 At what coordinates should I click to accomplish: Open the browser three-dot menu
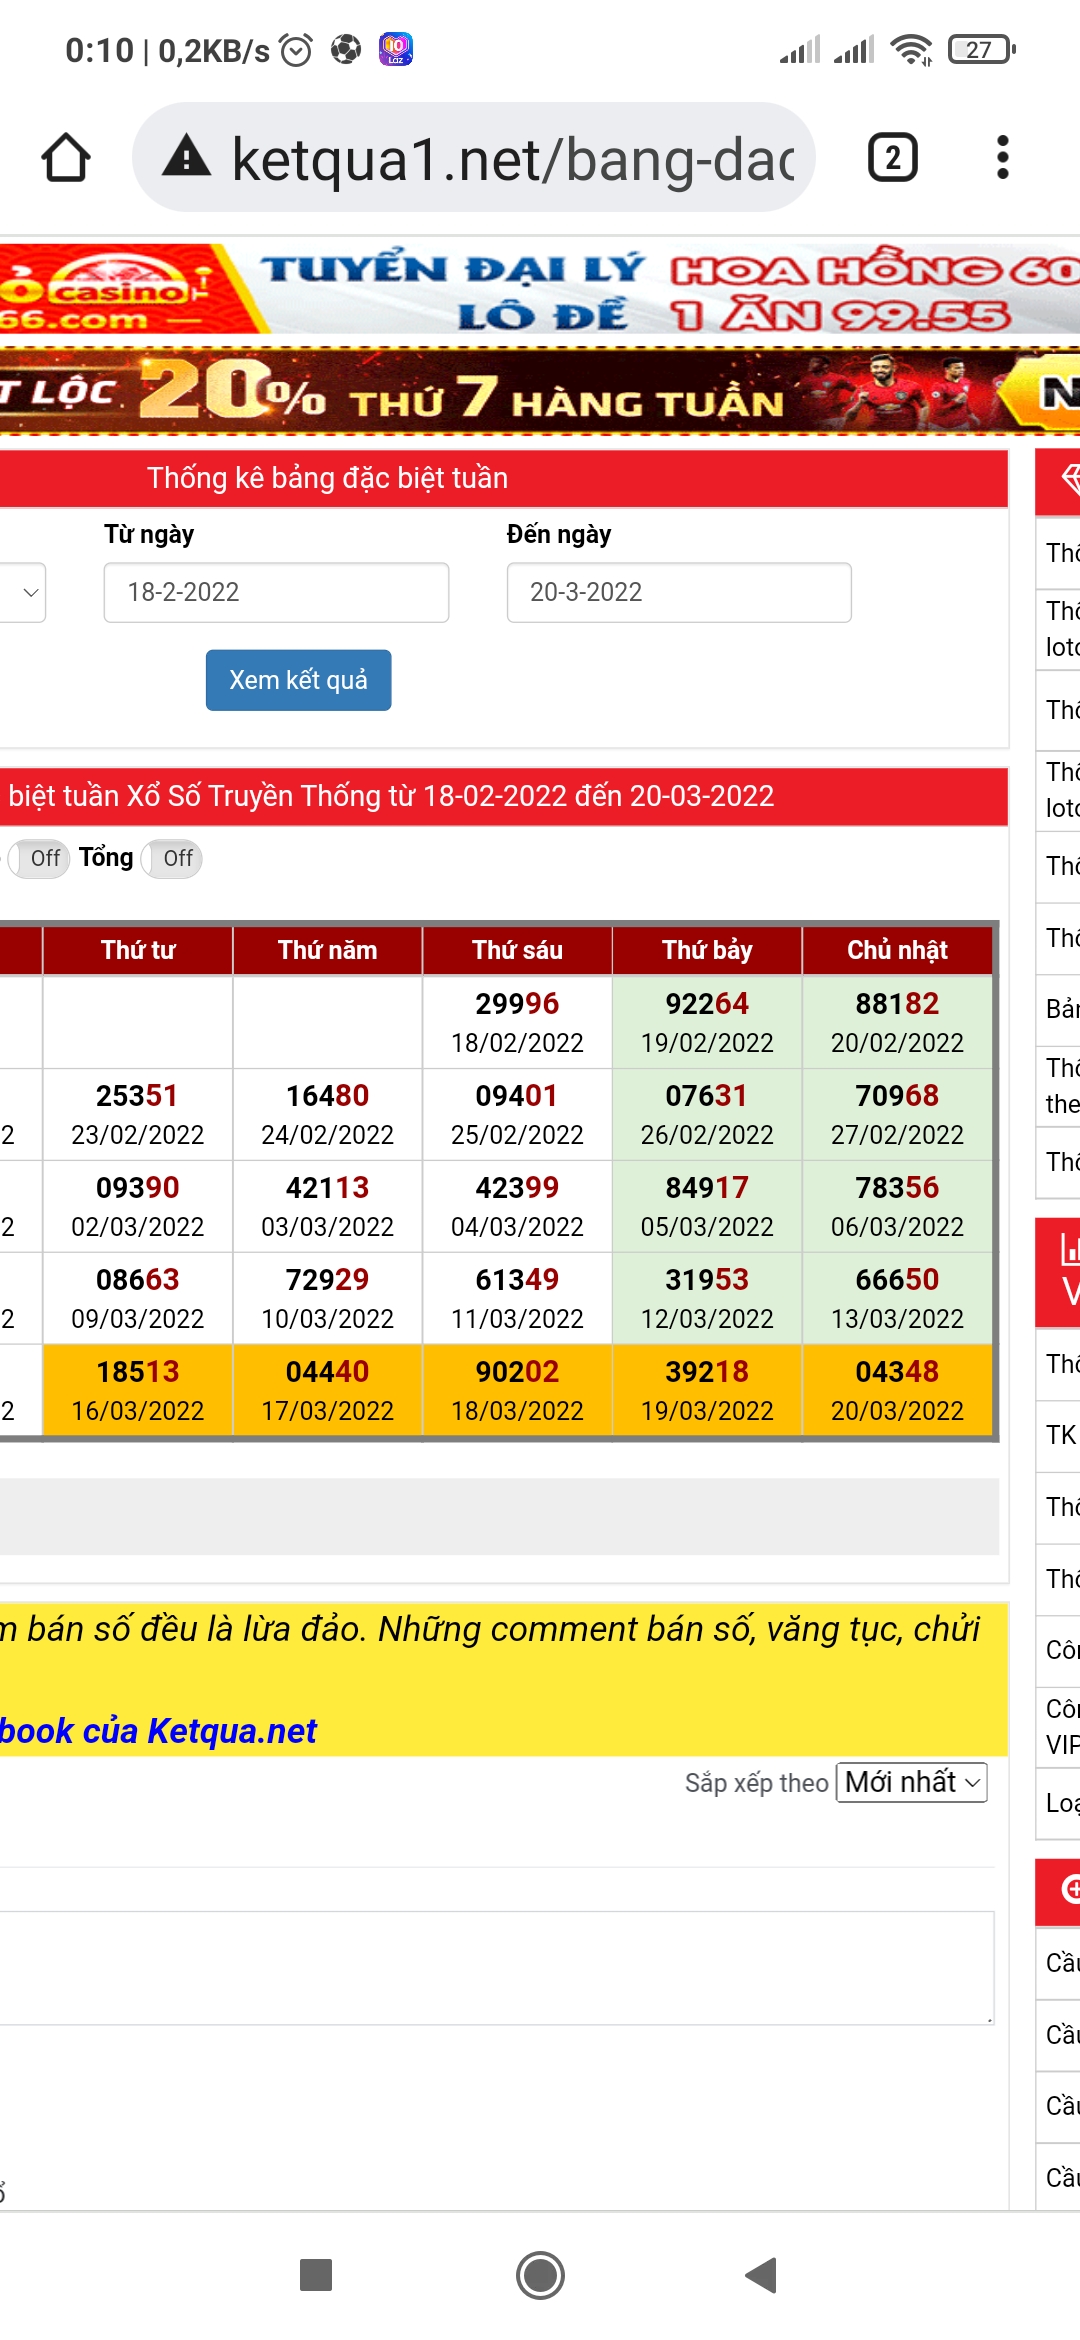tap(1002, 158)
